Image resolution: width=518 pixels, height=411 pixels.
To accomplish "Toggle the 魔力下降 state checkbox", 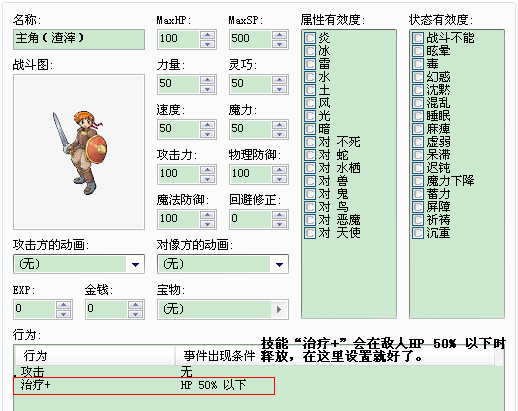I will pos(418,181).
